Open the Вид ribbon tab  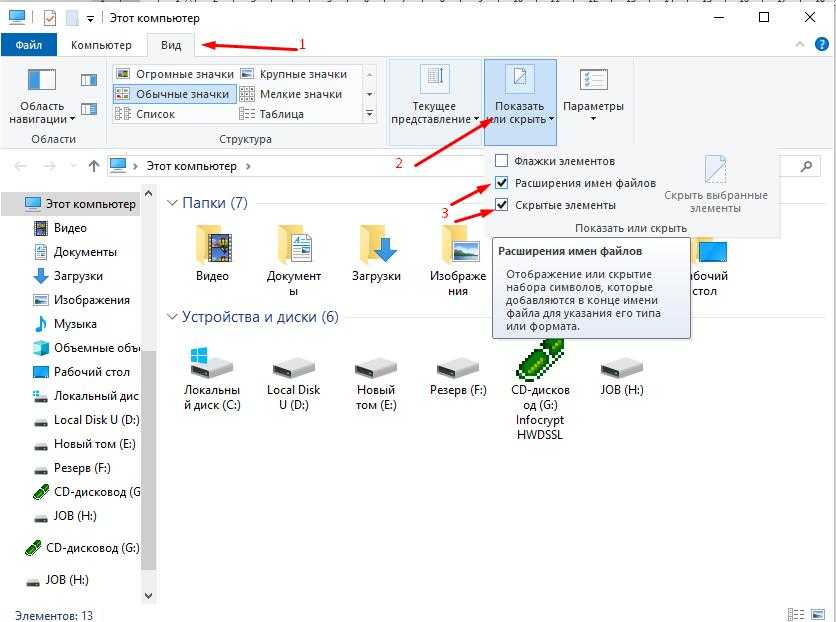171,45
